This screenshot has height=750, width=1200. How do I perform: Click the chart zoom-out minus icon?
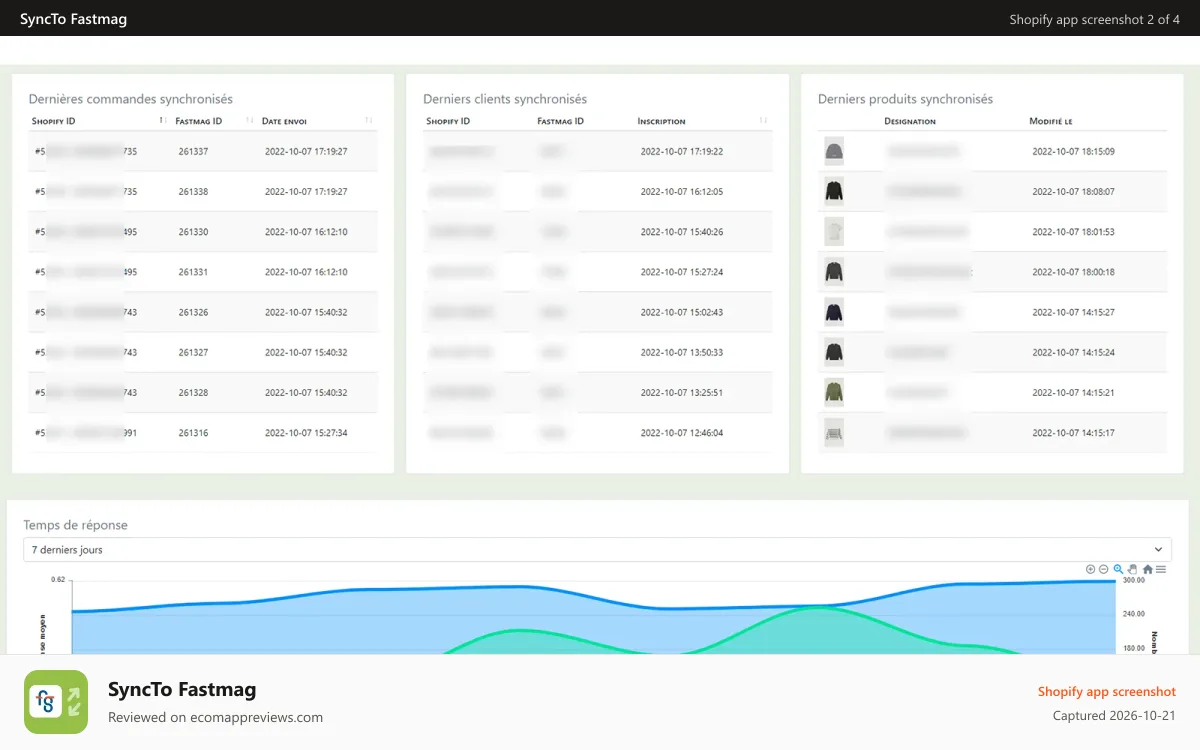[x=1104, y=569]
